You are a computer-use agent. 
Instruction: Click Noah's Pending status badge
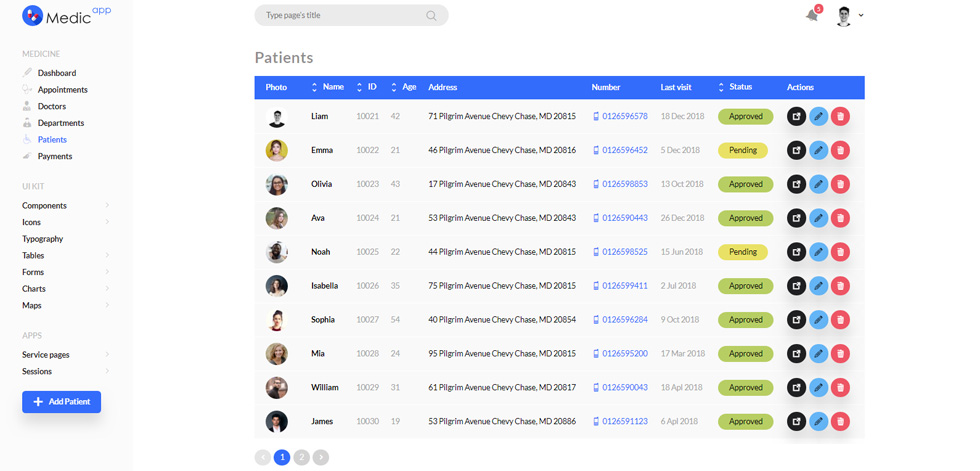(x=742, y=252)
